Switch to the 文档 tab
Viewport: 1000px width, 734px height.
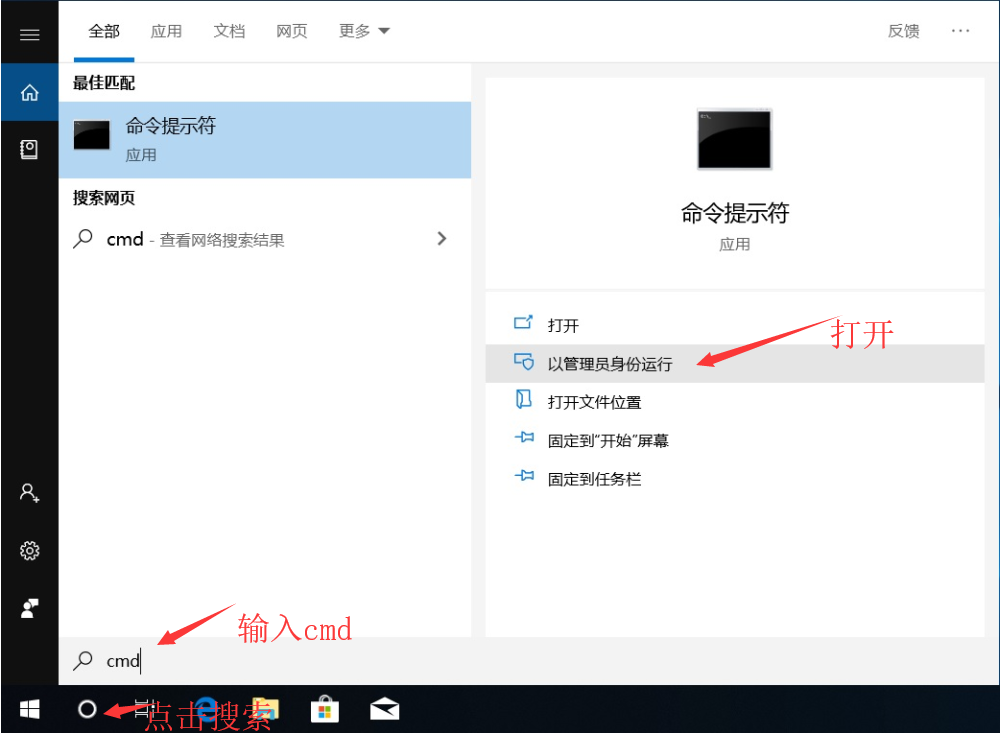pyautogui.click(x=229, y=31)
